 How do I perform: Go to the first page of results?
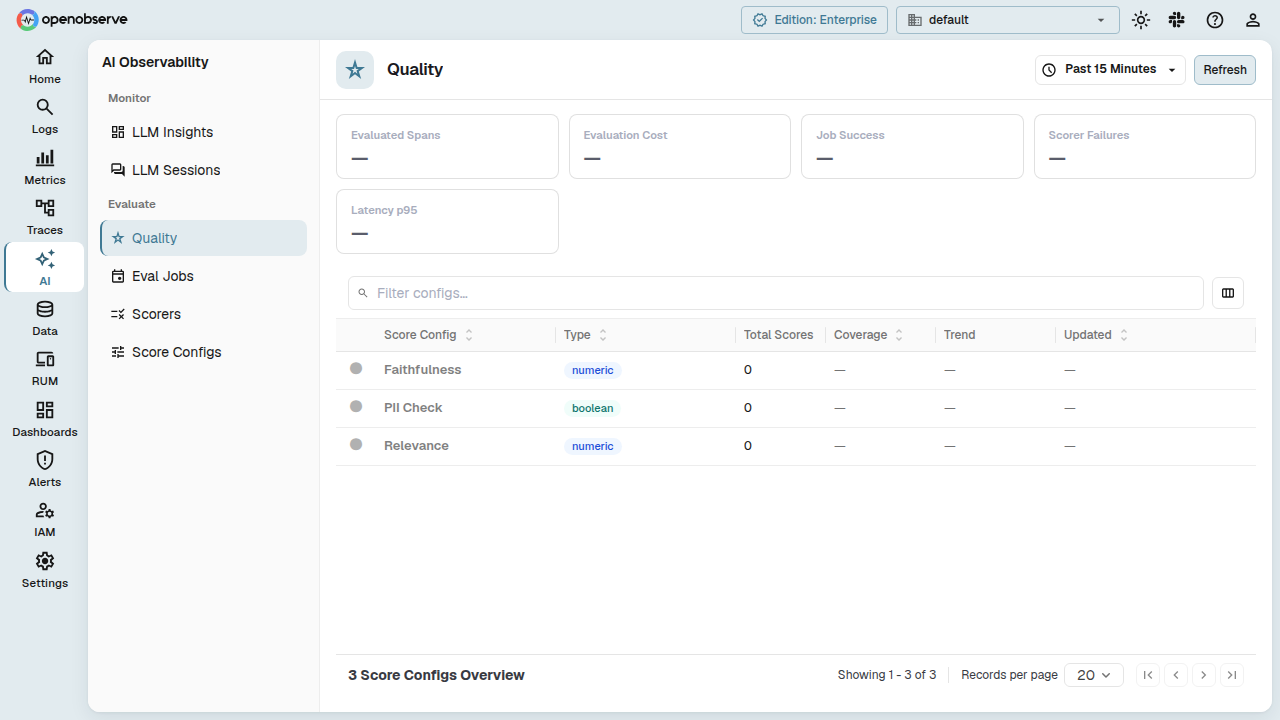(1148, 675)
